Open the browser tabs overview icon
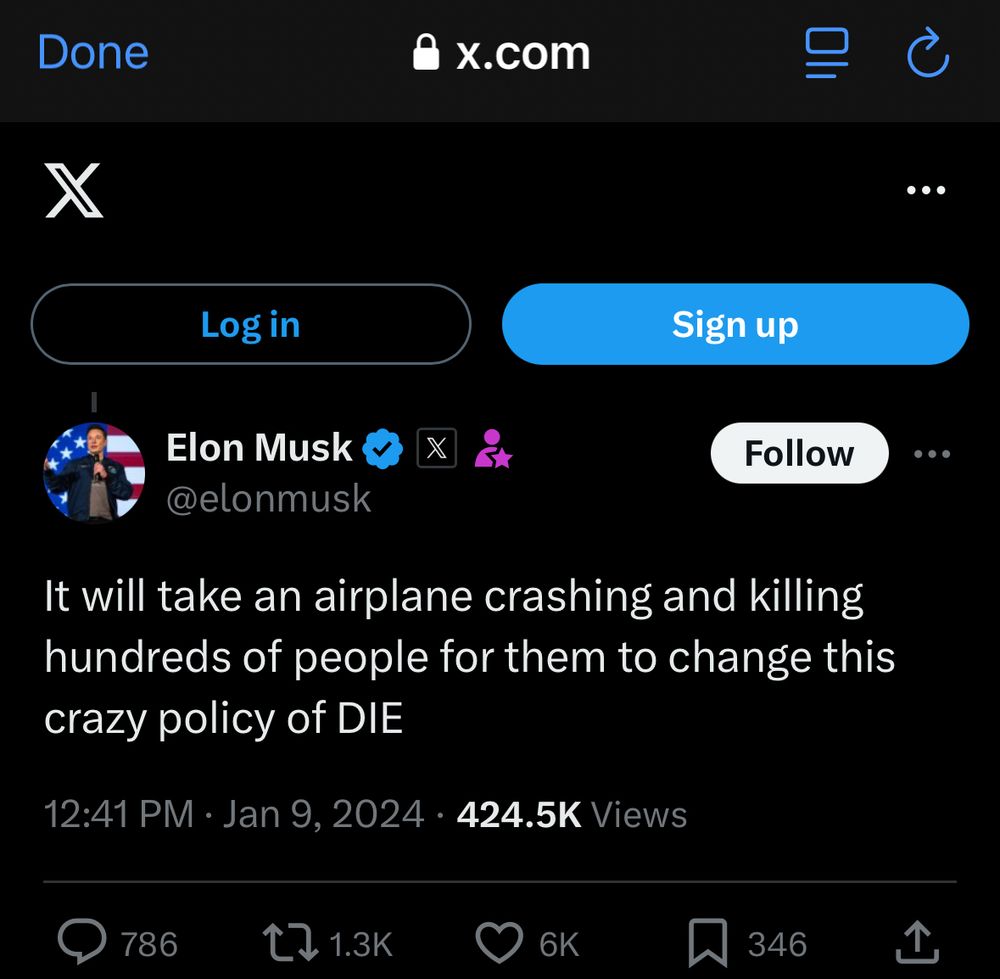The image size is (1000, 979). 825,55
